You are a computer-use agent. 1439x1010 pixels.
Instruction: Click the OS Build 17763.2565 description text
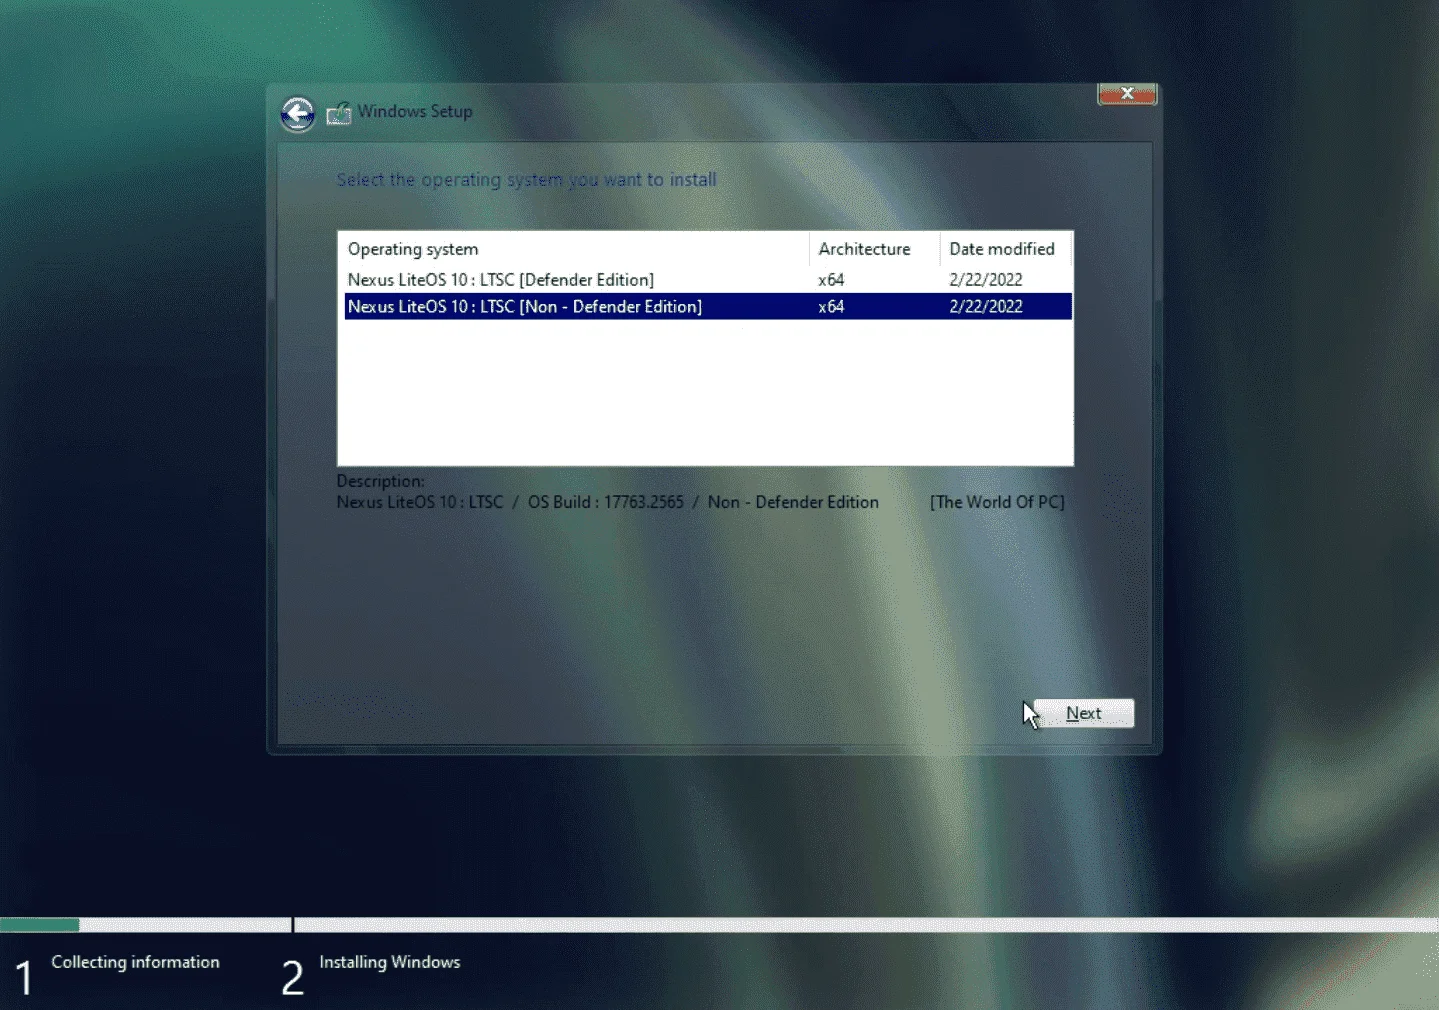[x=606, y=502]
